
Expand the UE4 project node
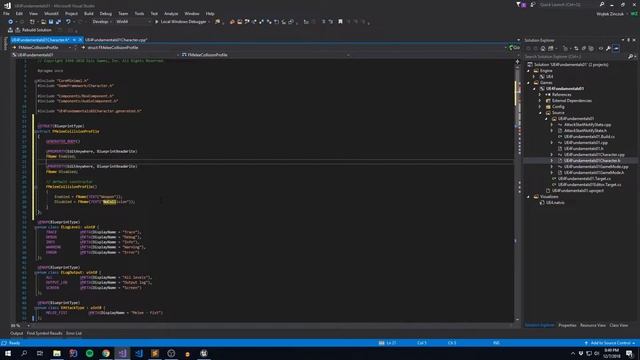coord(534,77)
